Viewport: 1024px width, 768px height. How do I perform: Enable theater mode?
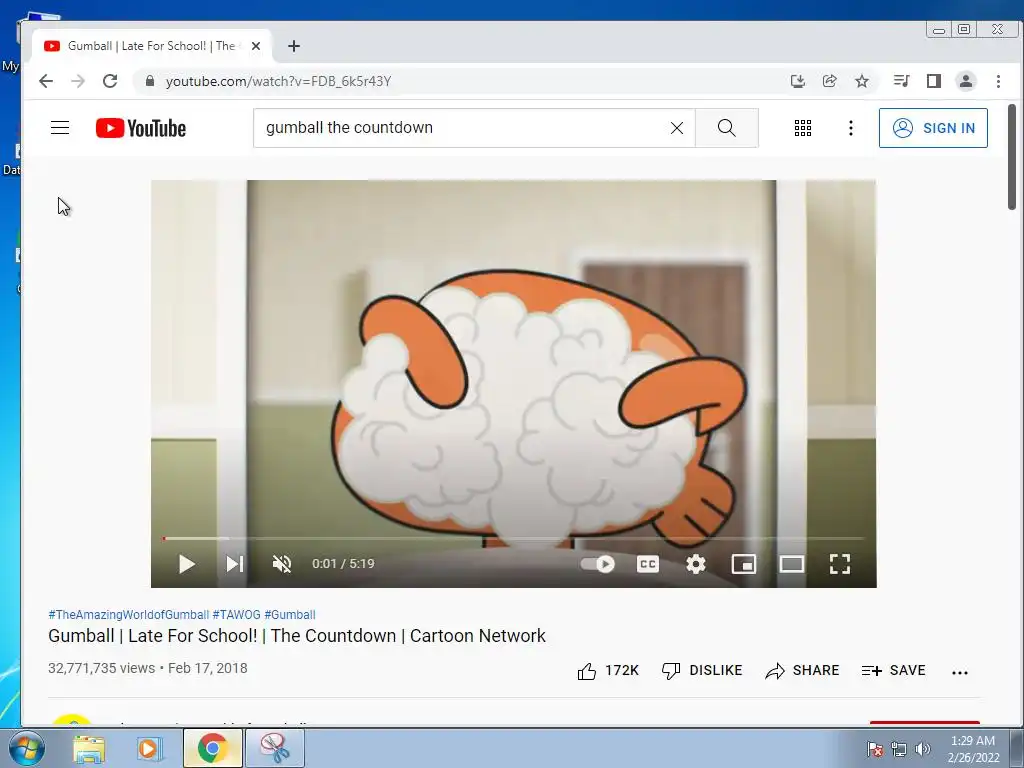point(792,564)
